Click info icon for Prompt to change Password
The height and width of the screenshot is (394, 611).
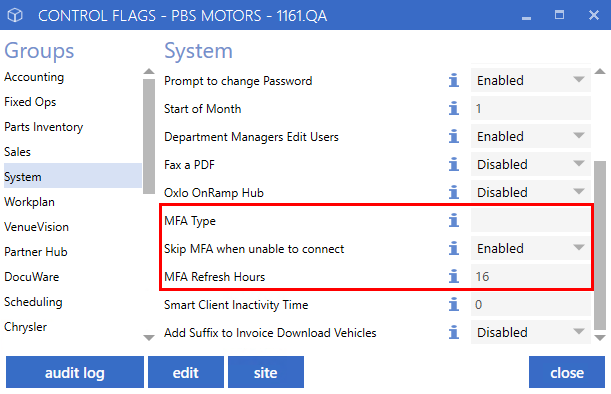[x=453, y=81]
